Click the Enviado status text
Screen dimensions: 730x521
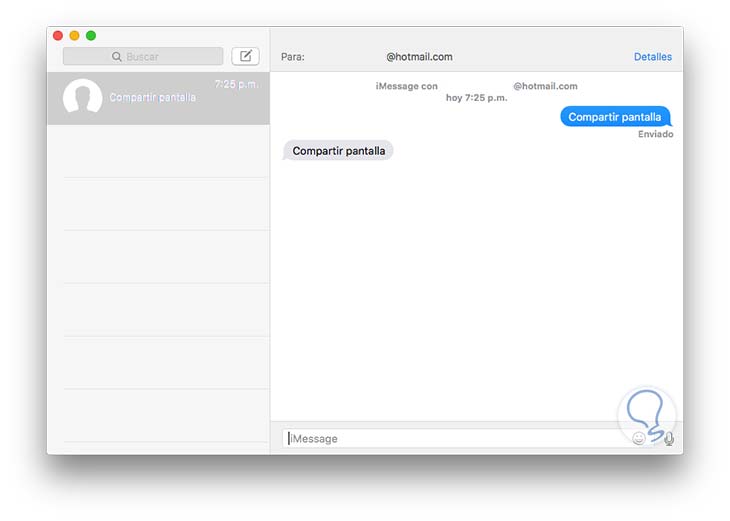tap(656, 134)
